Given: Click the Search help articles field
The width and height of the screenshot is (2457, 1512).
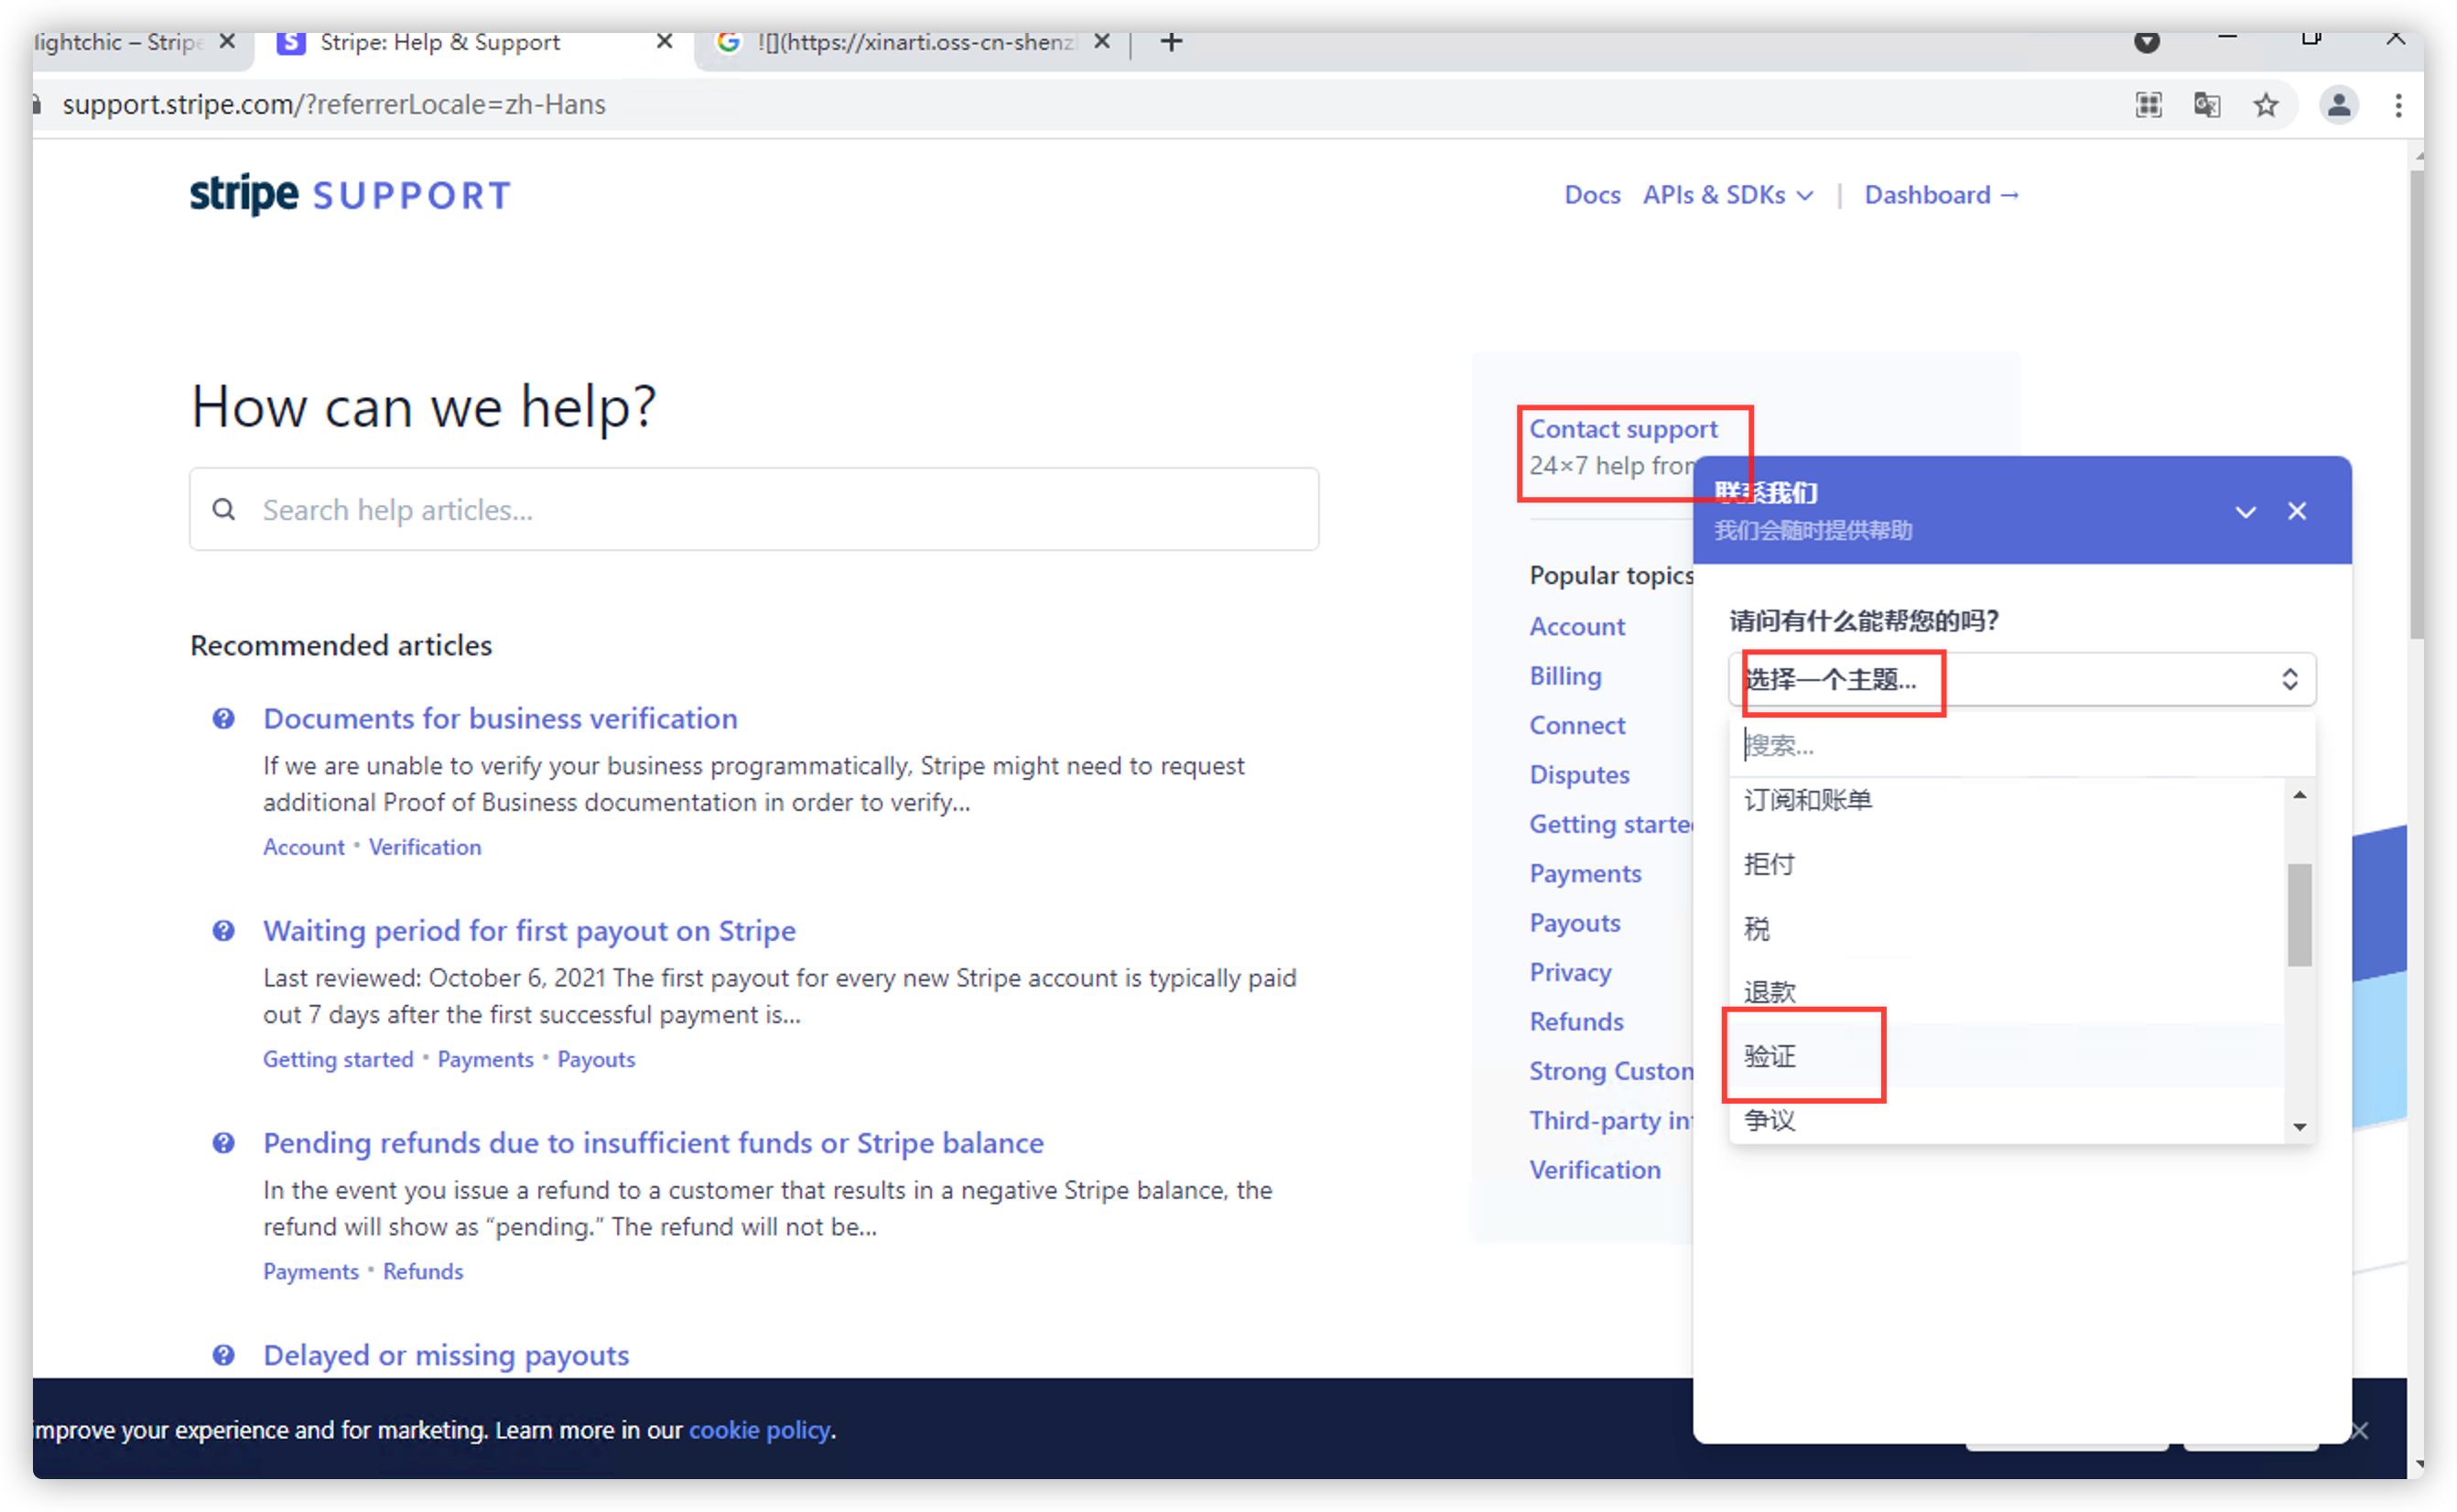Looking at the screenshot, I should pyautogui.click(x=754, y=510).
